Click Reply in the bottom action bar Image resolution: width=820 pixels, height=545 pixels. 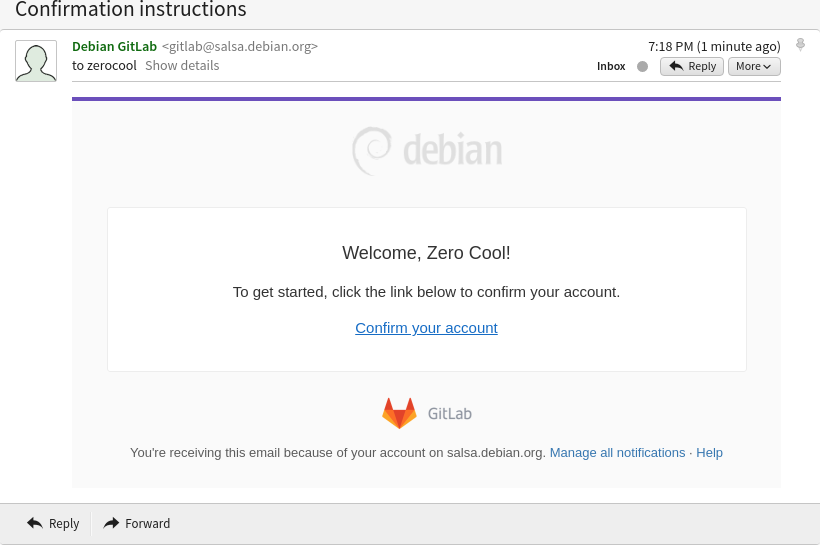[x=54, y=524]
